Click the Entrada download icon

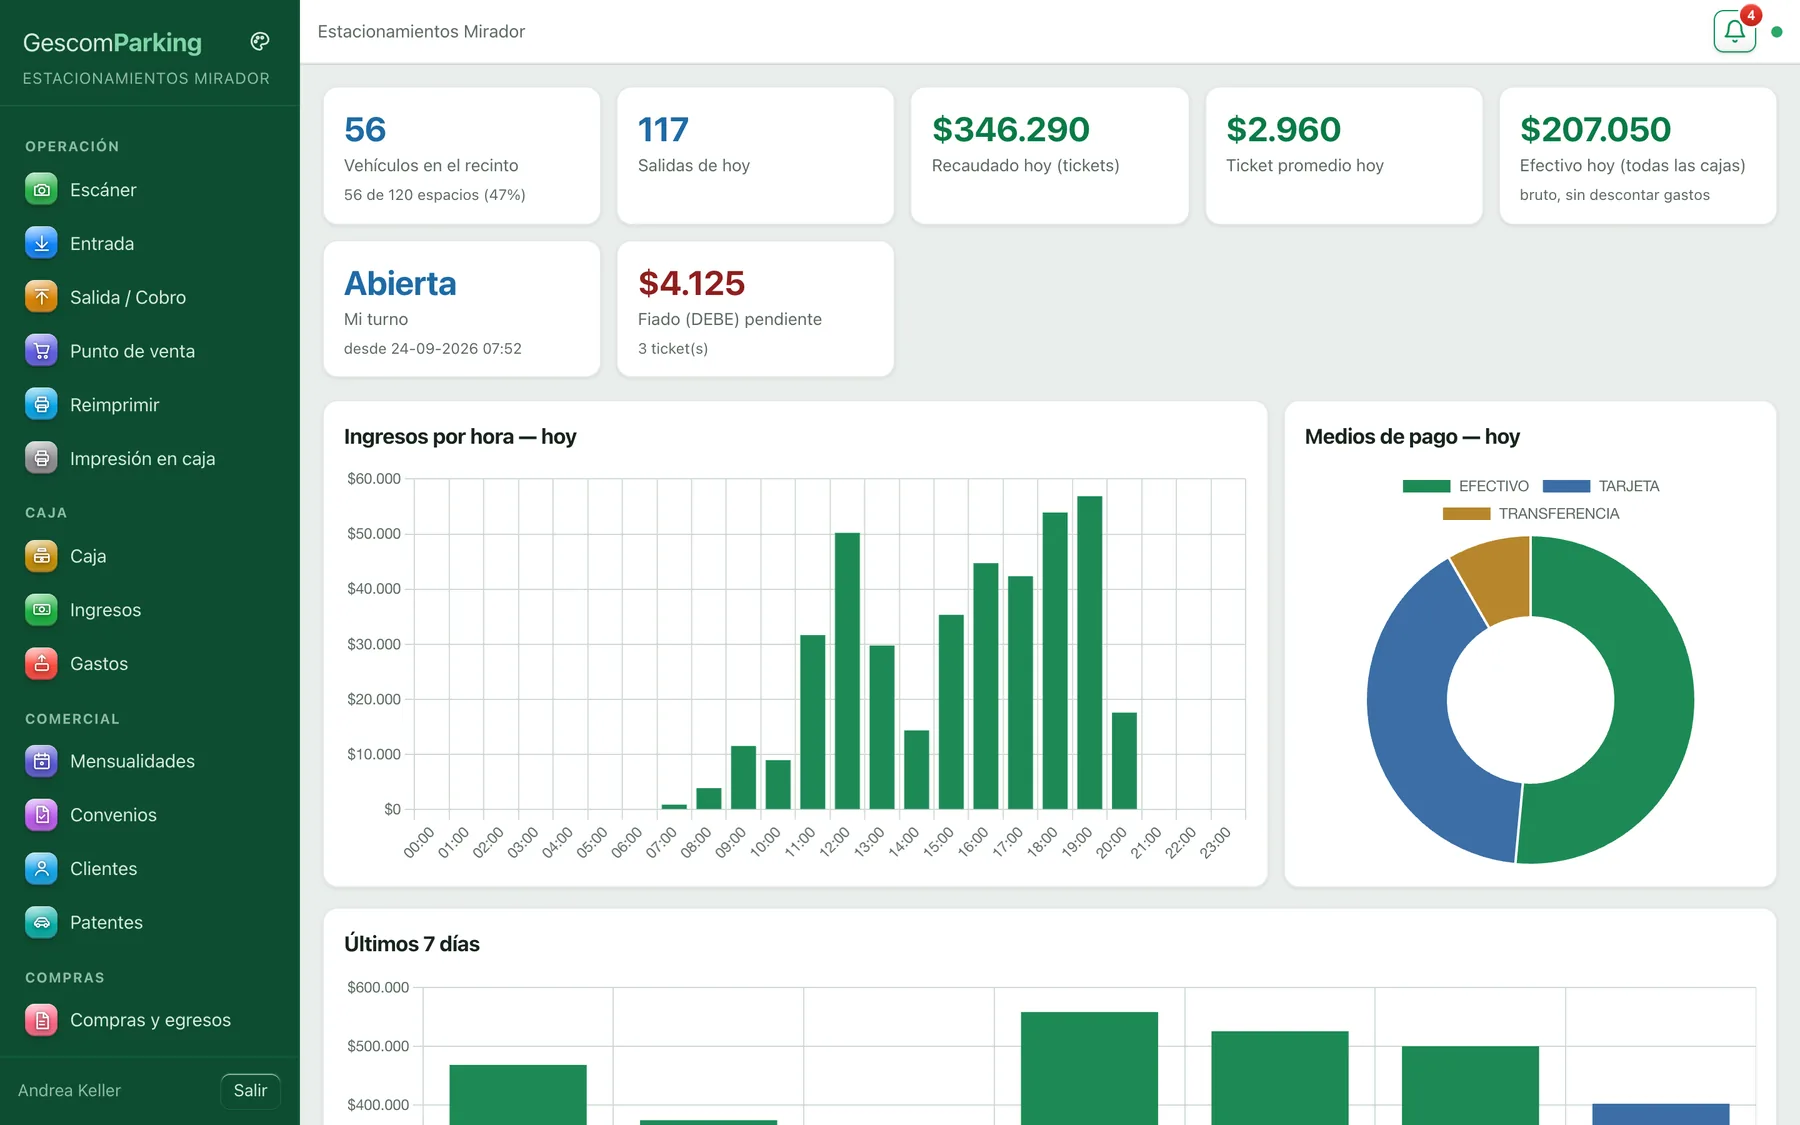(41, 243)
